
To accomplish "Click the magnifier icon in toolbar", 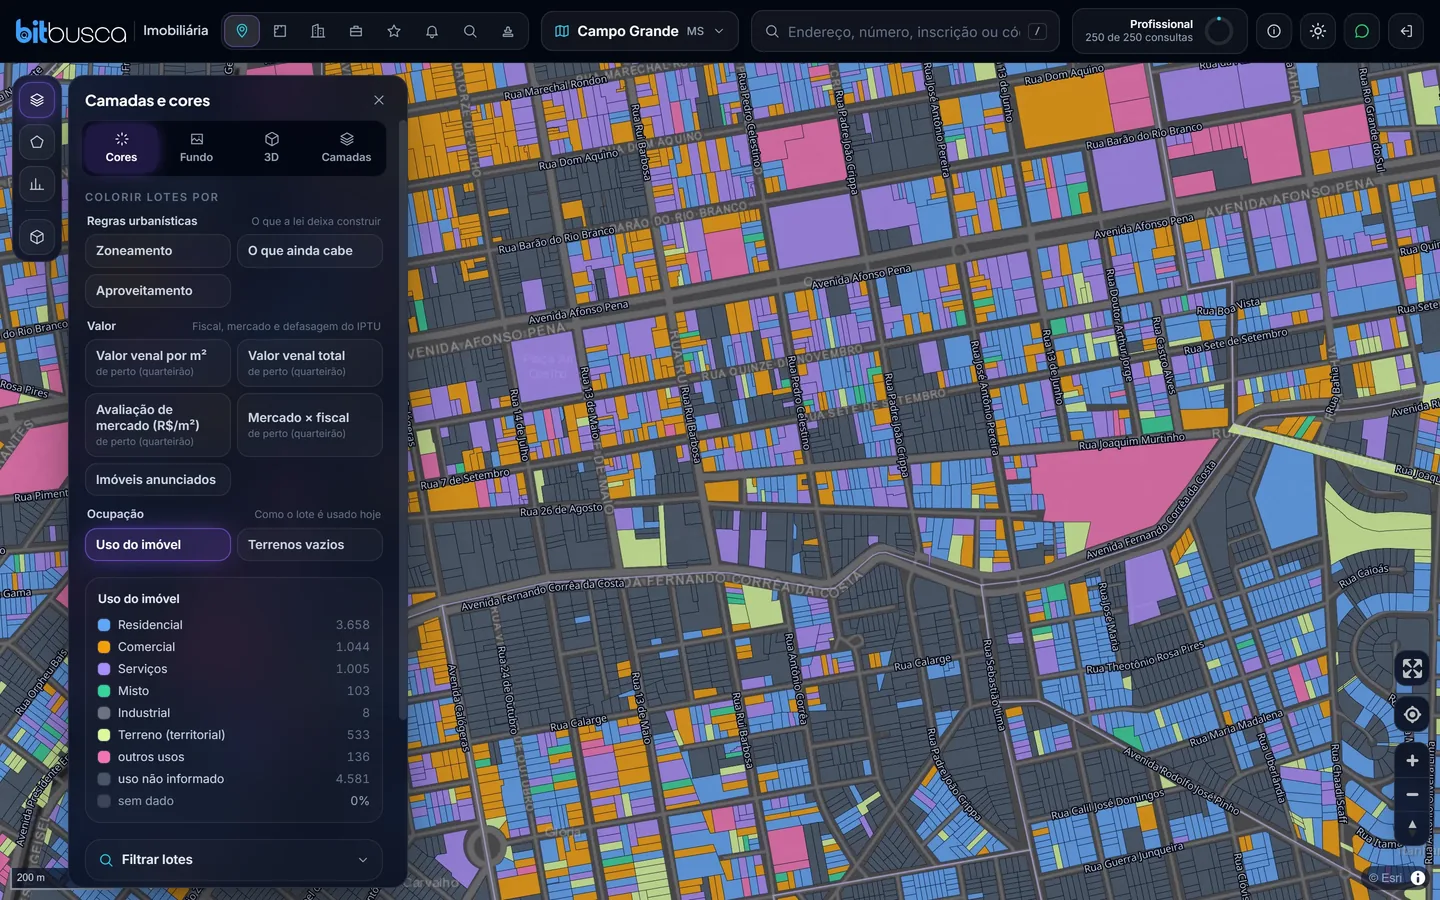I will click(470, 31).
